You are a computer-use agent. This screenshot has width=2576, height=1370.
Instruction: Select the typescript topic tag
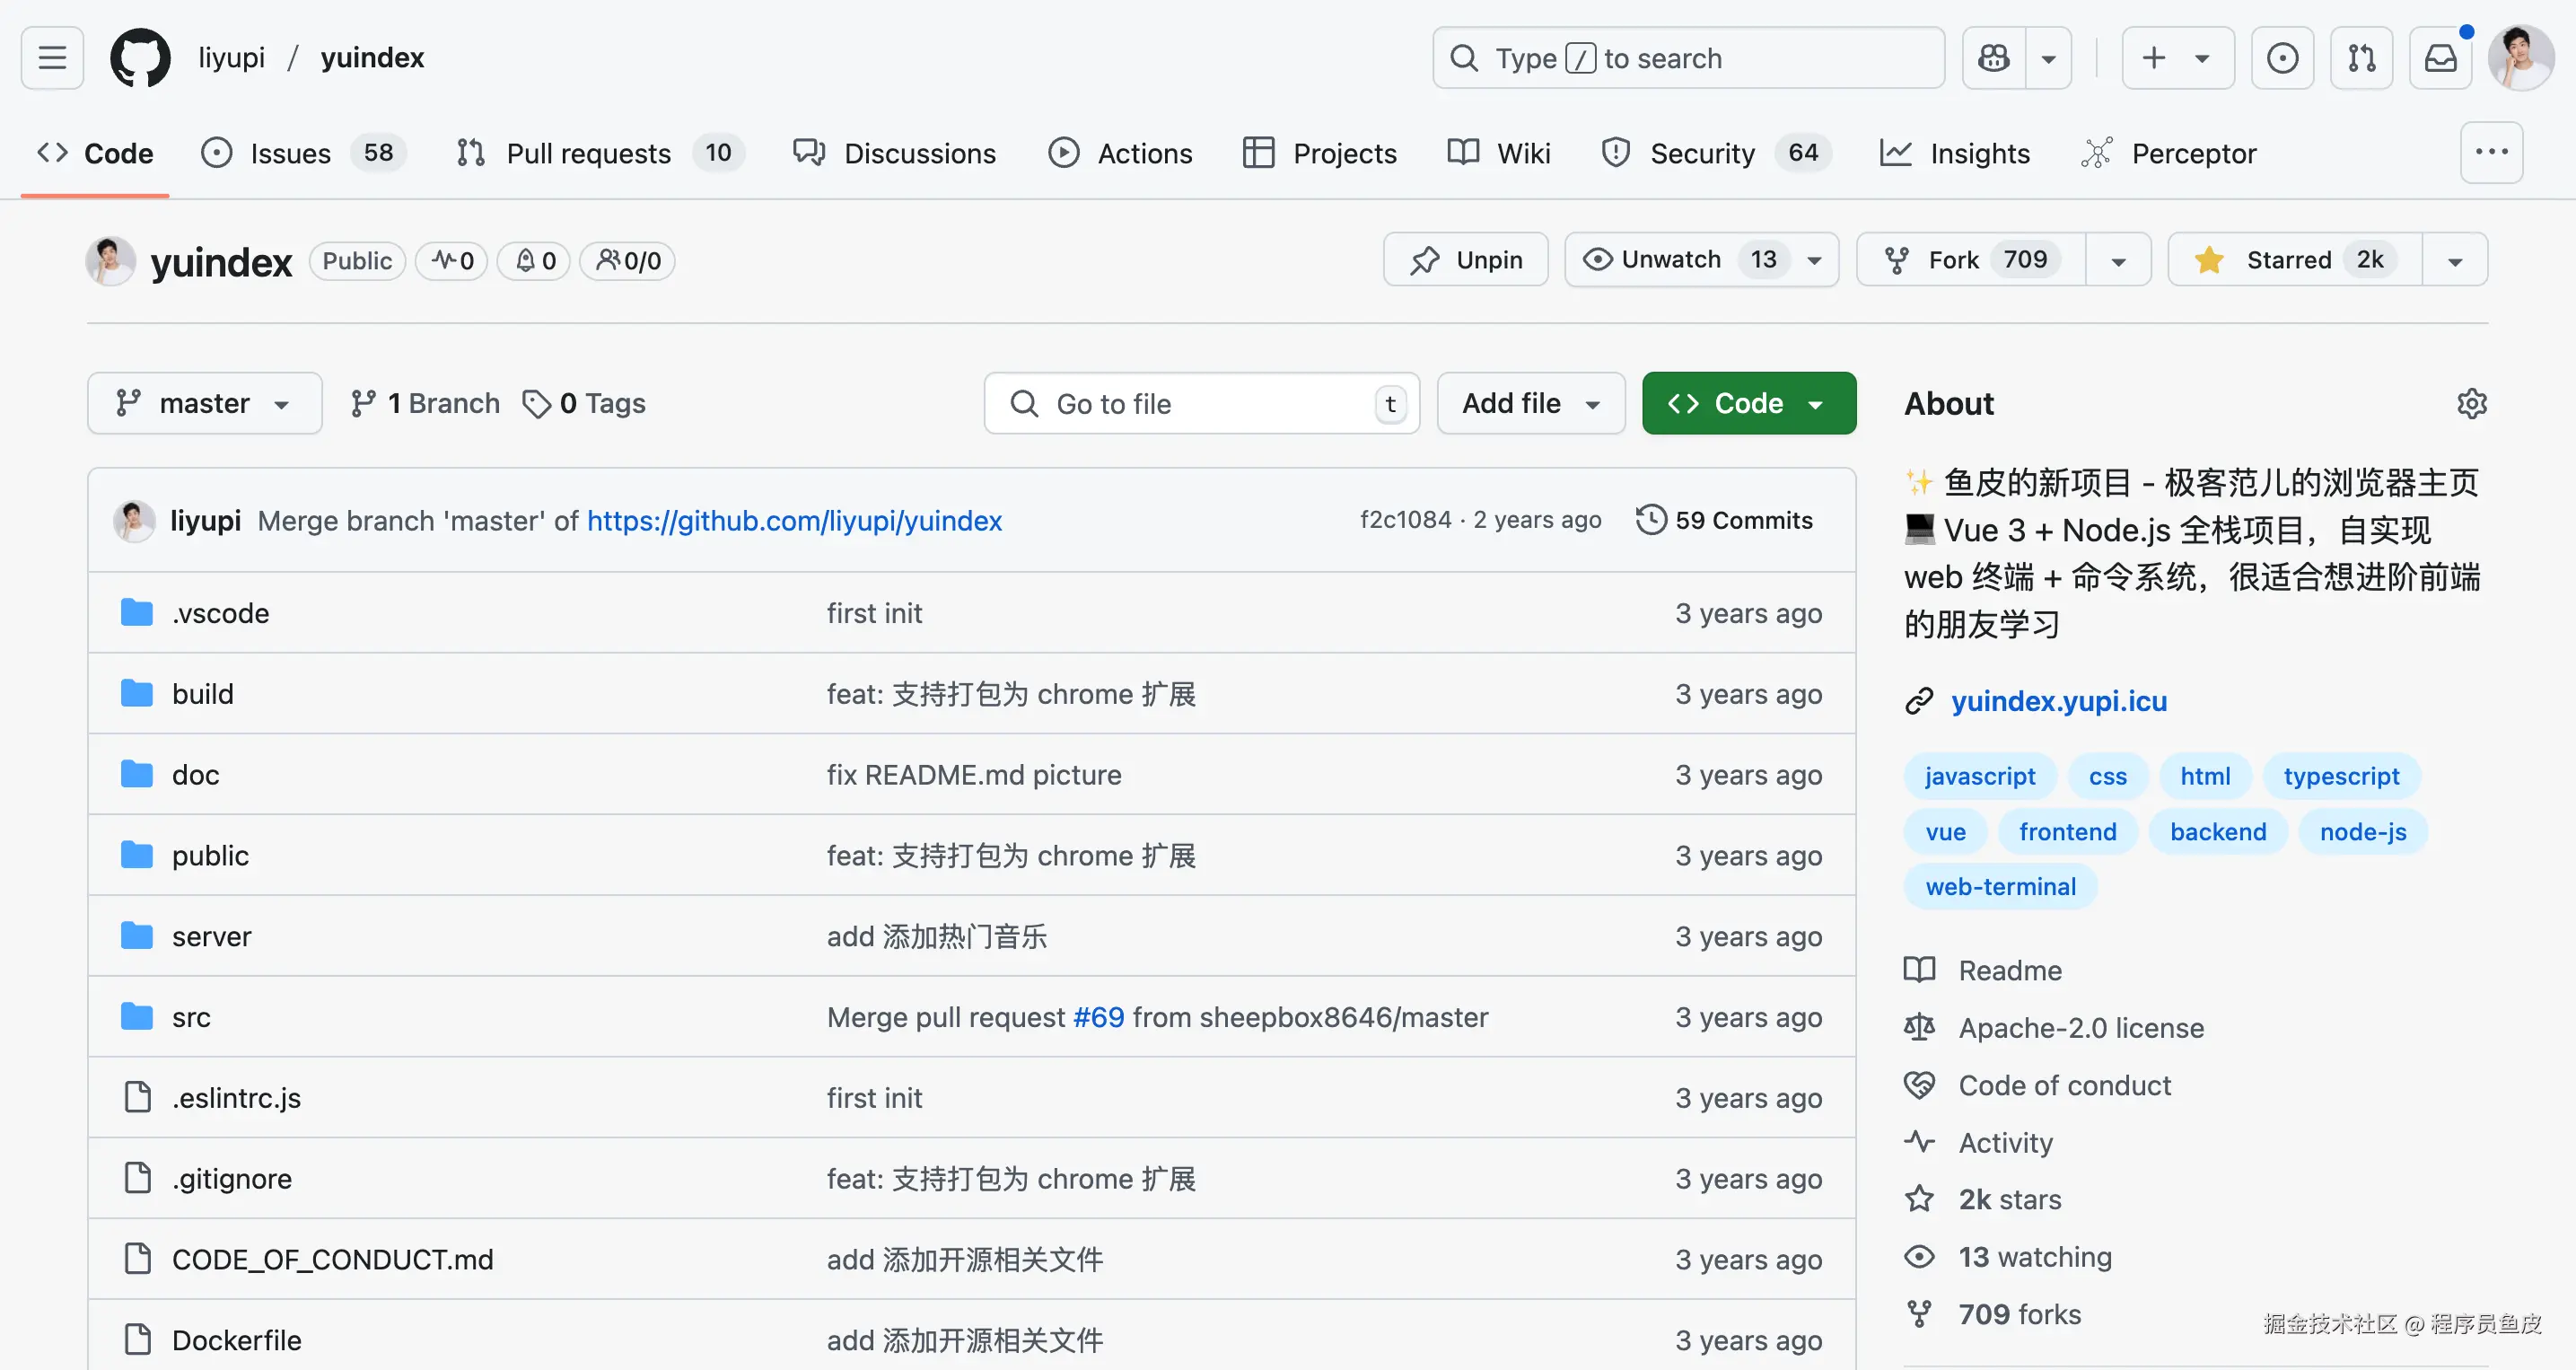click(x=2340, y=776)
